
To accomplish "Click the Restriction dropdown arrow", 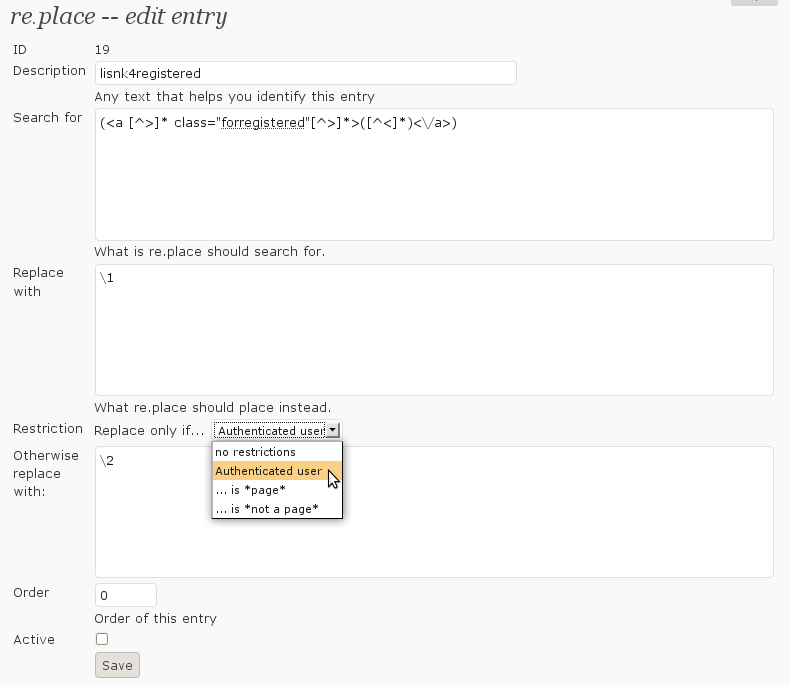I will pyautogui.click(x=333, y=430).
